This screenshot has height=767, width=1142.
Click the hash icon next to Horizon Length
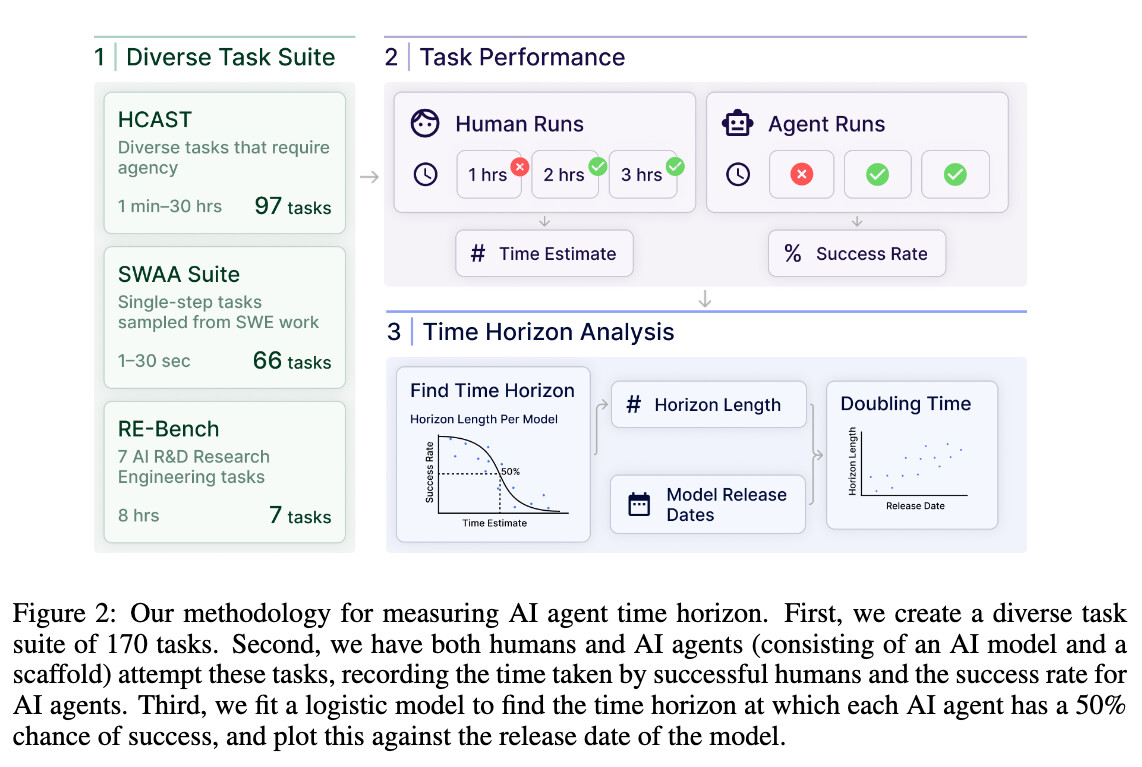tap(634, 404)
